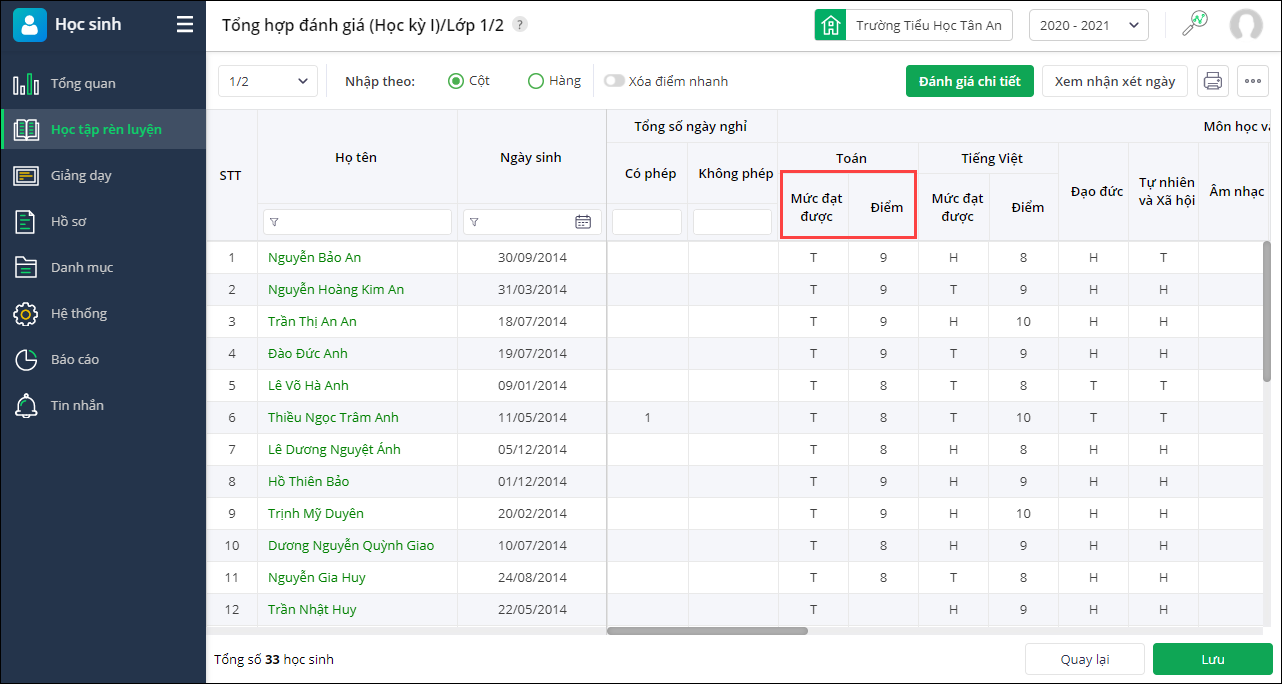Click the print icon in toolbar
The width and height of the screenshot is (1282, 684).
coord(1213,81)
